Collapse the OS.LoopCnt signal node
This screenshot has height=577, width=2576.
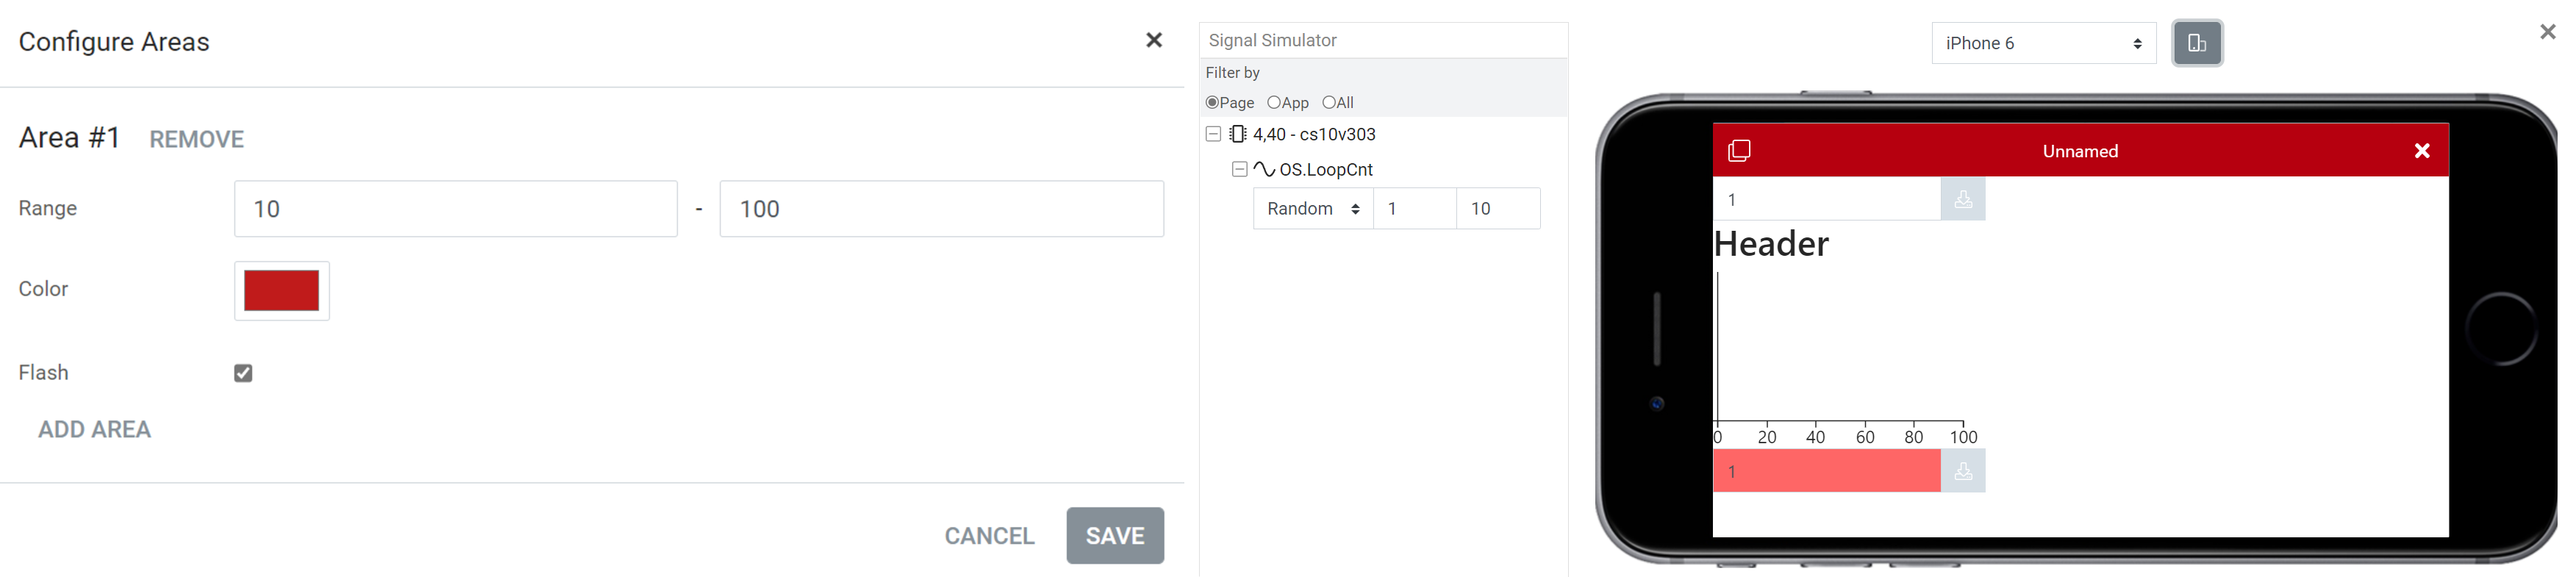pyautogui.click(x=1237, y=169)
